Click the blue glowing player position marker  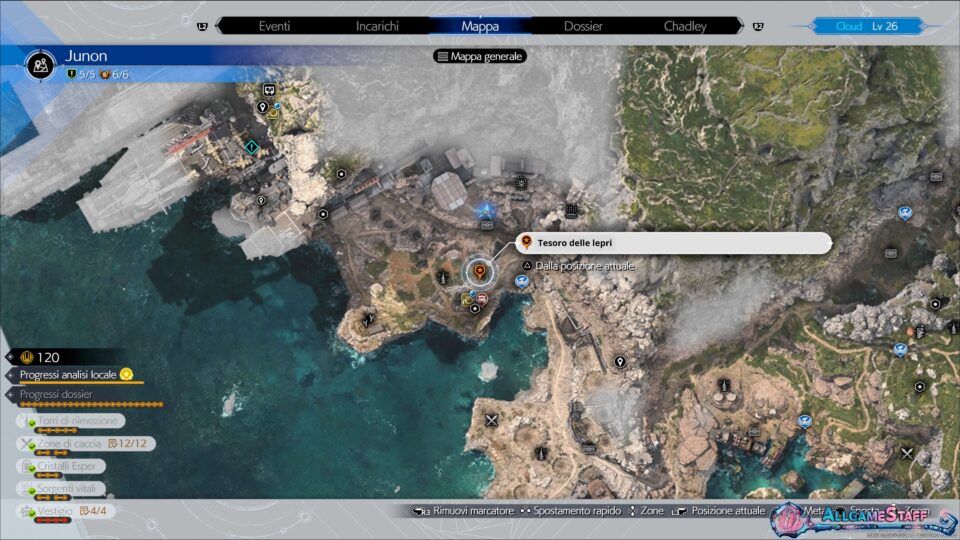(x=486, y=211)
